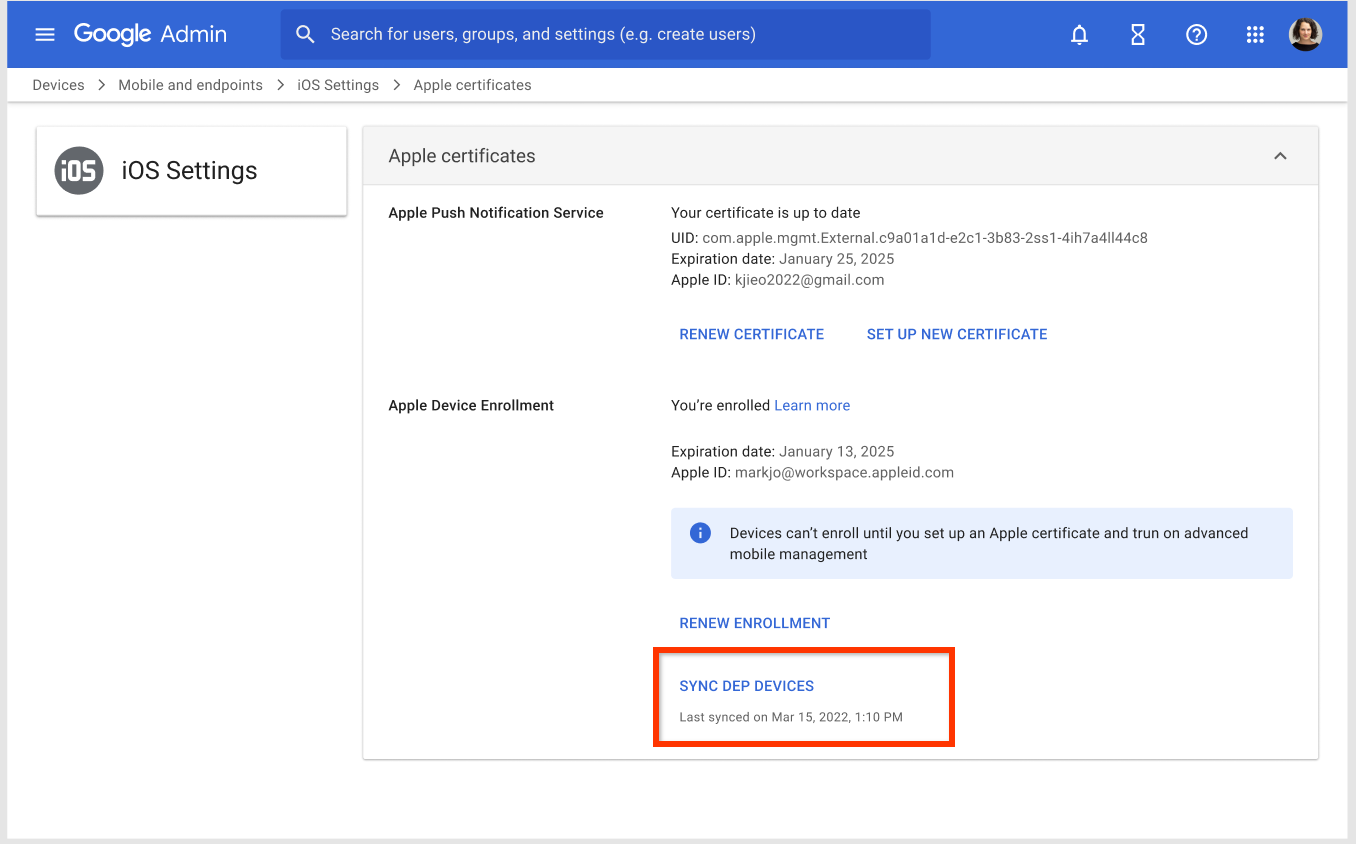The height and width of the screenshot is (844, 1356).
Task: Click RENEW CERTIFICATE
Action: pyautogui.click(x=752, y=334)
